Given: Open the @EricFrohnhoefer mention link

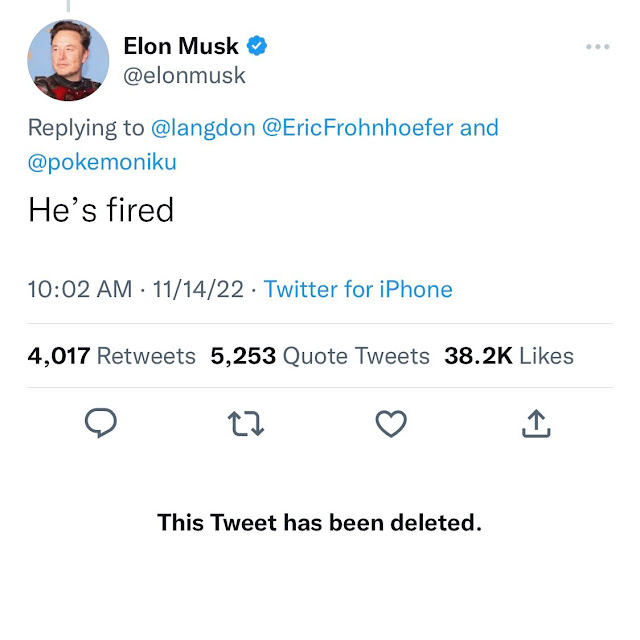Looking at the screenshot, I should click(357, 128).
